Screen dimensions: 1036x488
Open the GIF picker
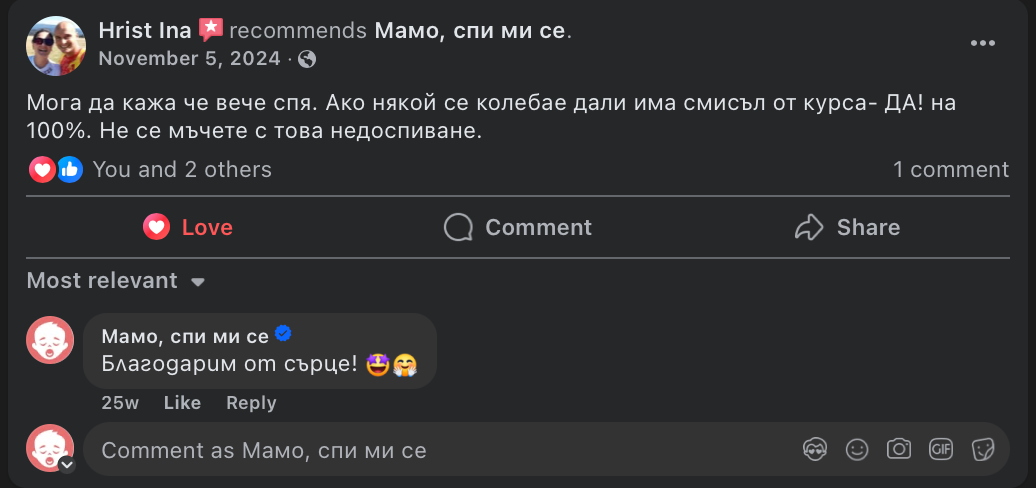941,449
